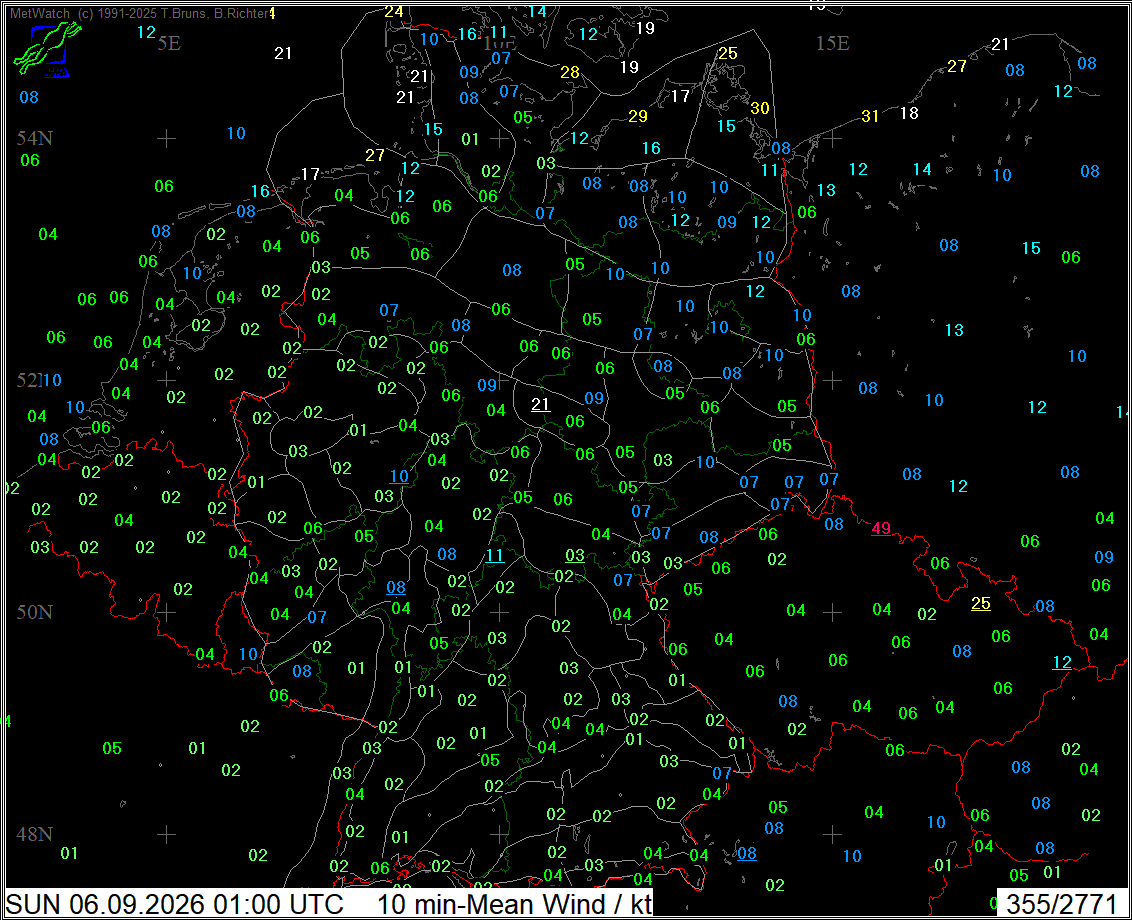Click the yellow 28 wind value
Viewport: 1132px width, 920px height.
(x=570, y=72)
